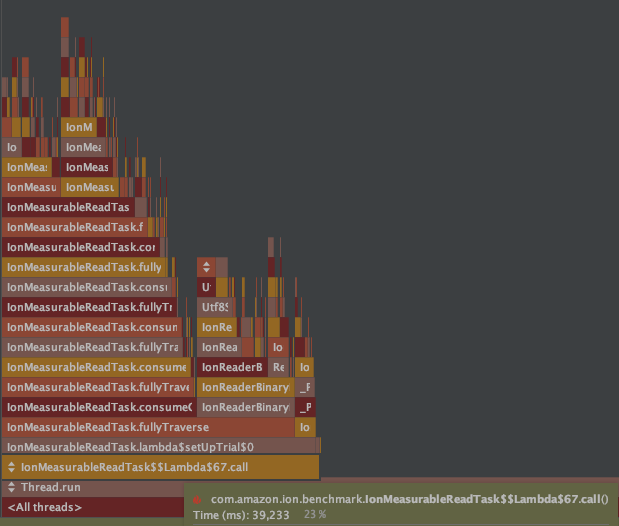Select dark red IonMeasurableReadTask.consume( frame
619x526 pixels.
pos(99,407)
